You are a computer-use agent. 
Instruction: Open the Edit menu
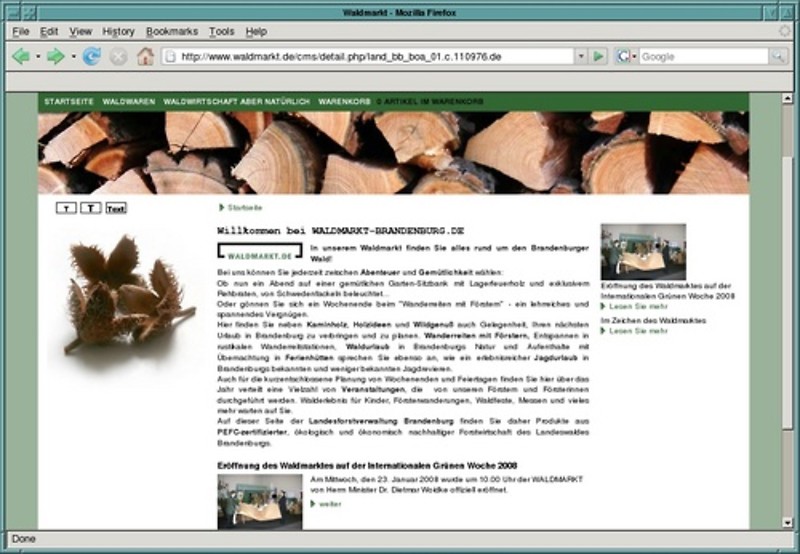tap(49, 32)
